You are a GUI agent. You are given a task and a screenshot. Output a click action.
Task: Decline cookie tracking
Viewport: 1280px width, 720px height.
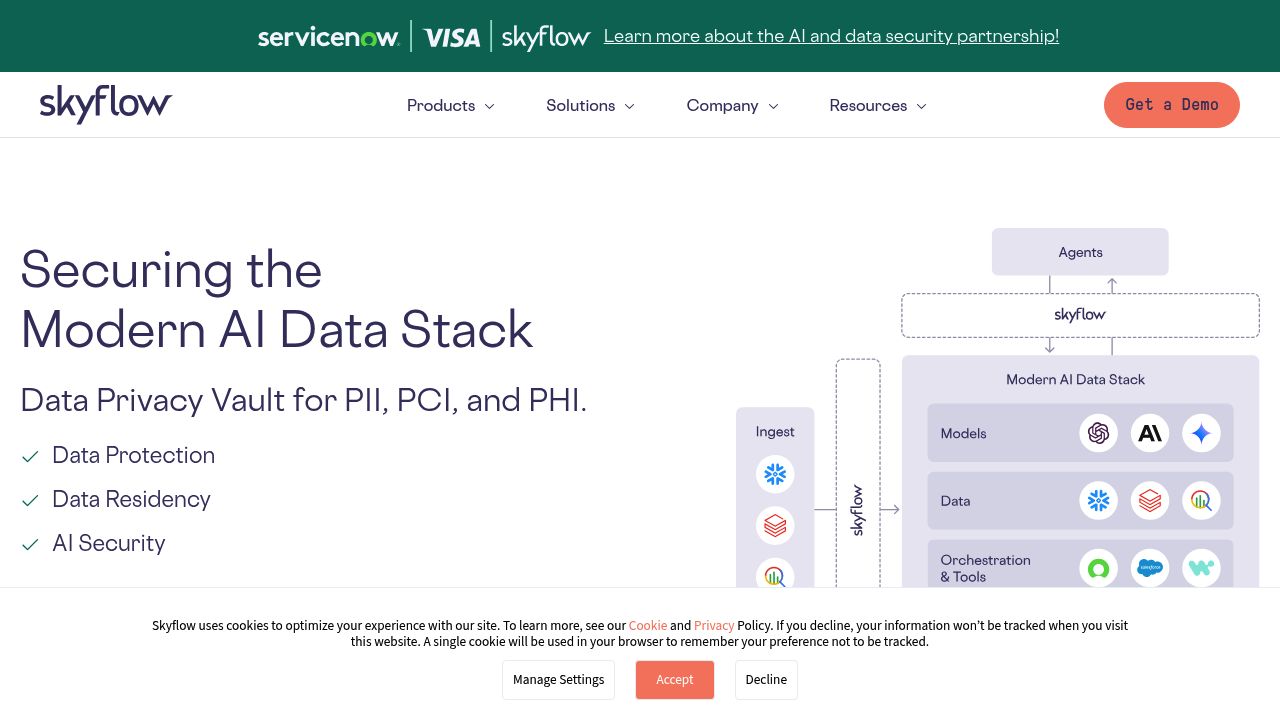[x=766, y=680]
